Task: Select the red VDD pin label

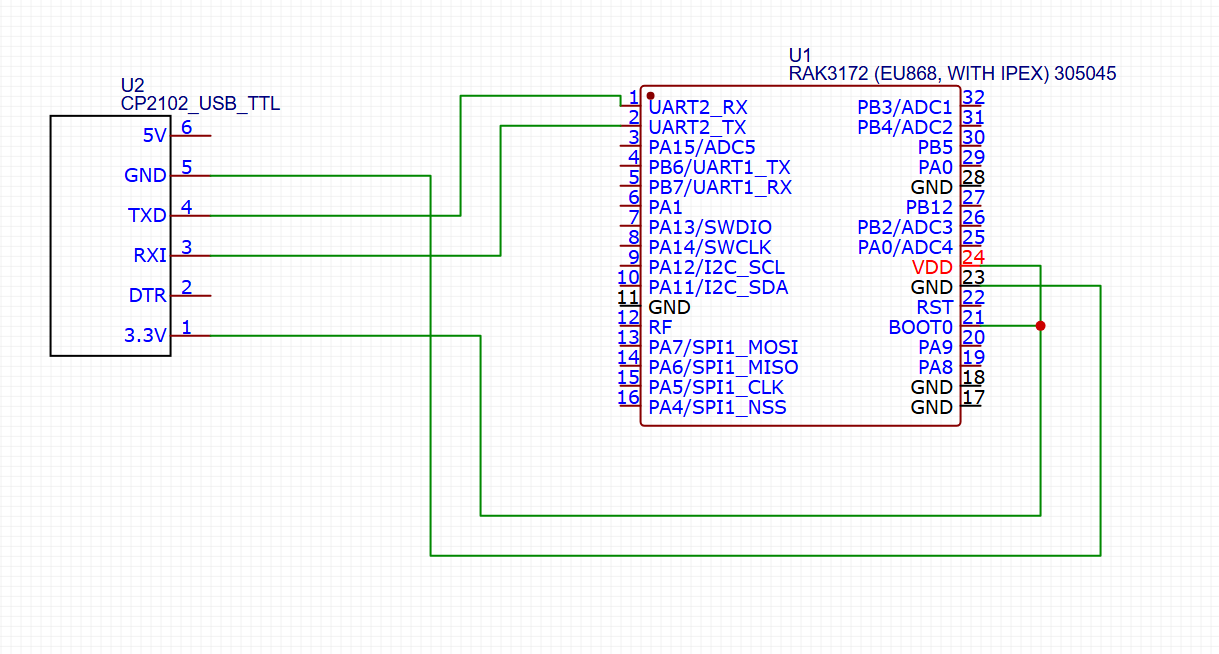Action: tap(932, 268)
